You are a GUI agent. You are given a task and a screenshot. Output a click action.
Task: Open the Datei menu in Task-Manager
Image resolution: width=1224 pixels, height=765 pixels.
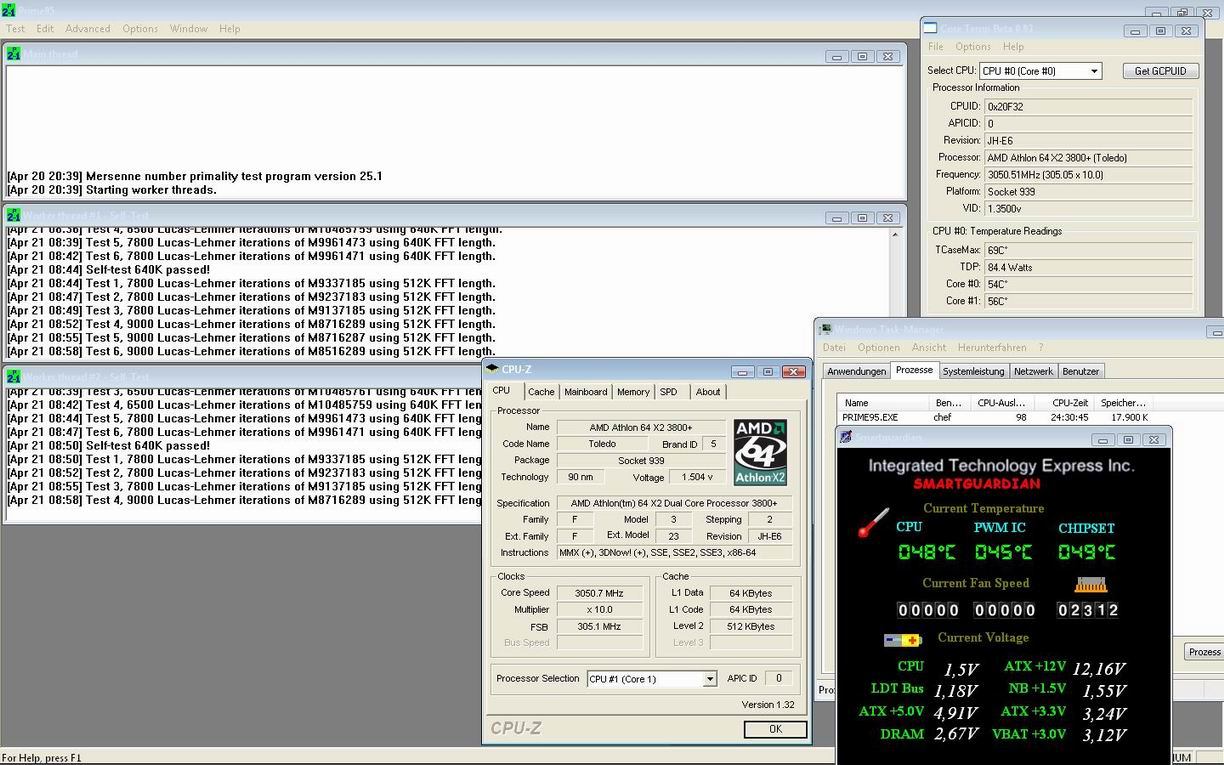click(x=834, y=348)
